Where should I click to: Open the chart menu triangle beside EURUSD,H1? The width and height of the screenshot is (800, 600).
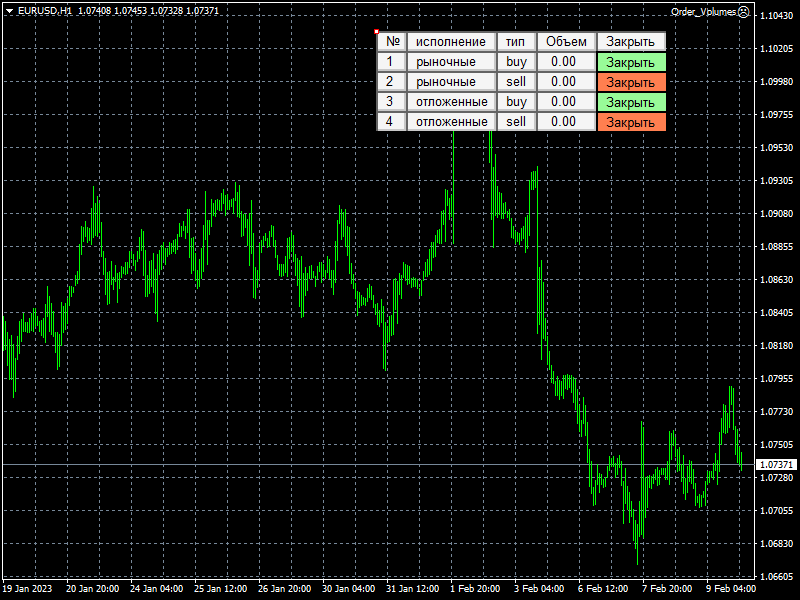click(9, 11)
